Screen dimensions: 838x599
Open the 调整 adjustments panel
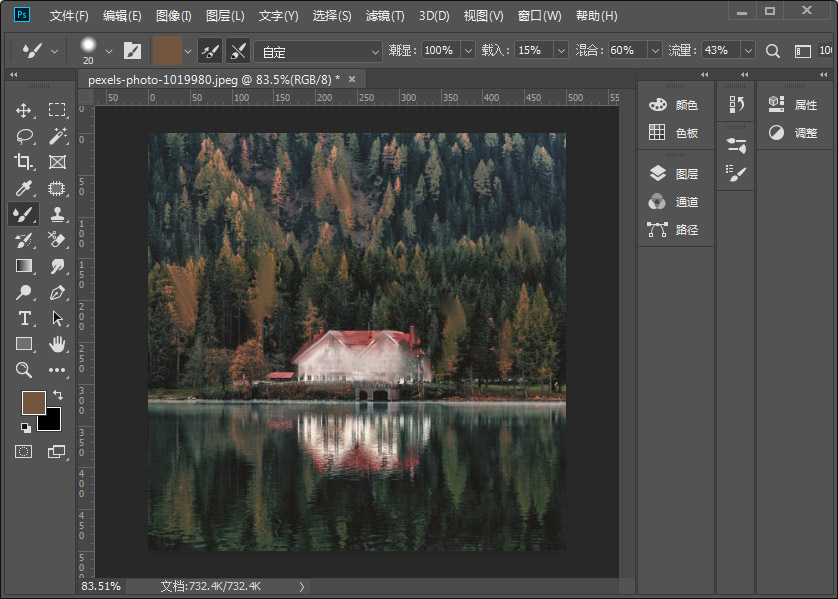793,133
